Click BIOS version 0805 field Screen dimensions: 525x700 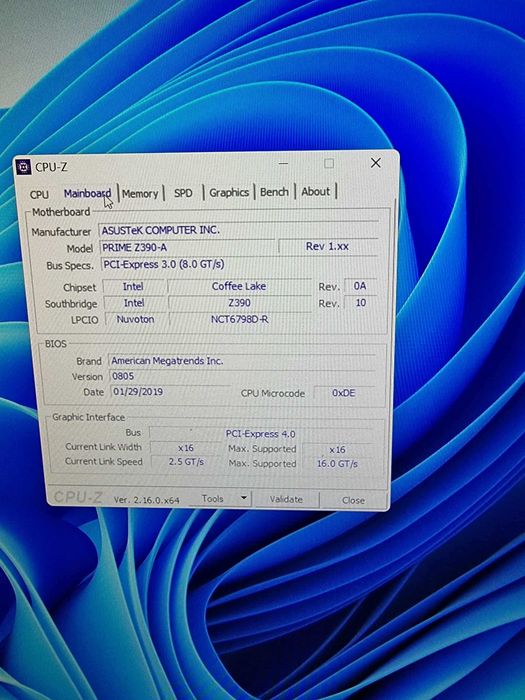(242, 376)
